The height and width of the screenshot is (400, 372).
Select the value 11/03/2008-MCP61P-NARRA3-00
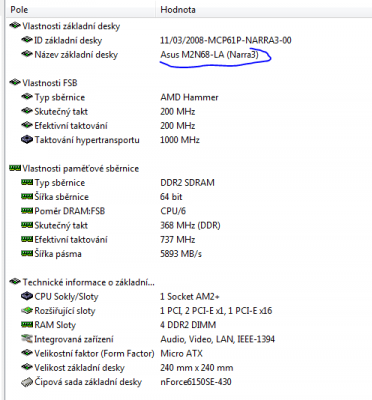[226, 40]
